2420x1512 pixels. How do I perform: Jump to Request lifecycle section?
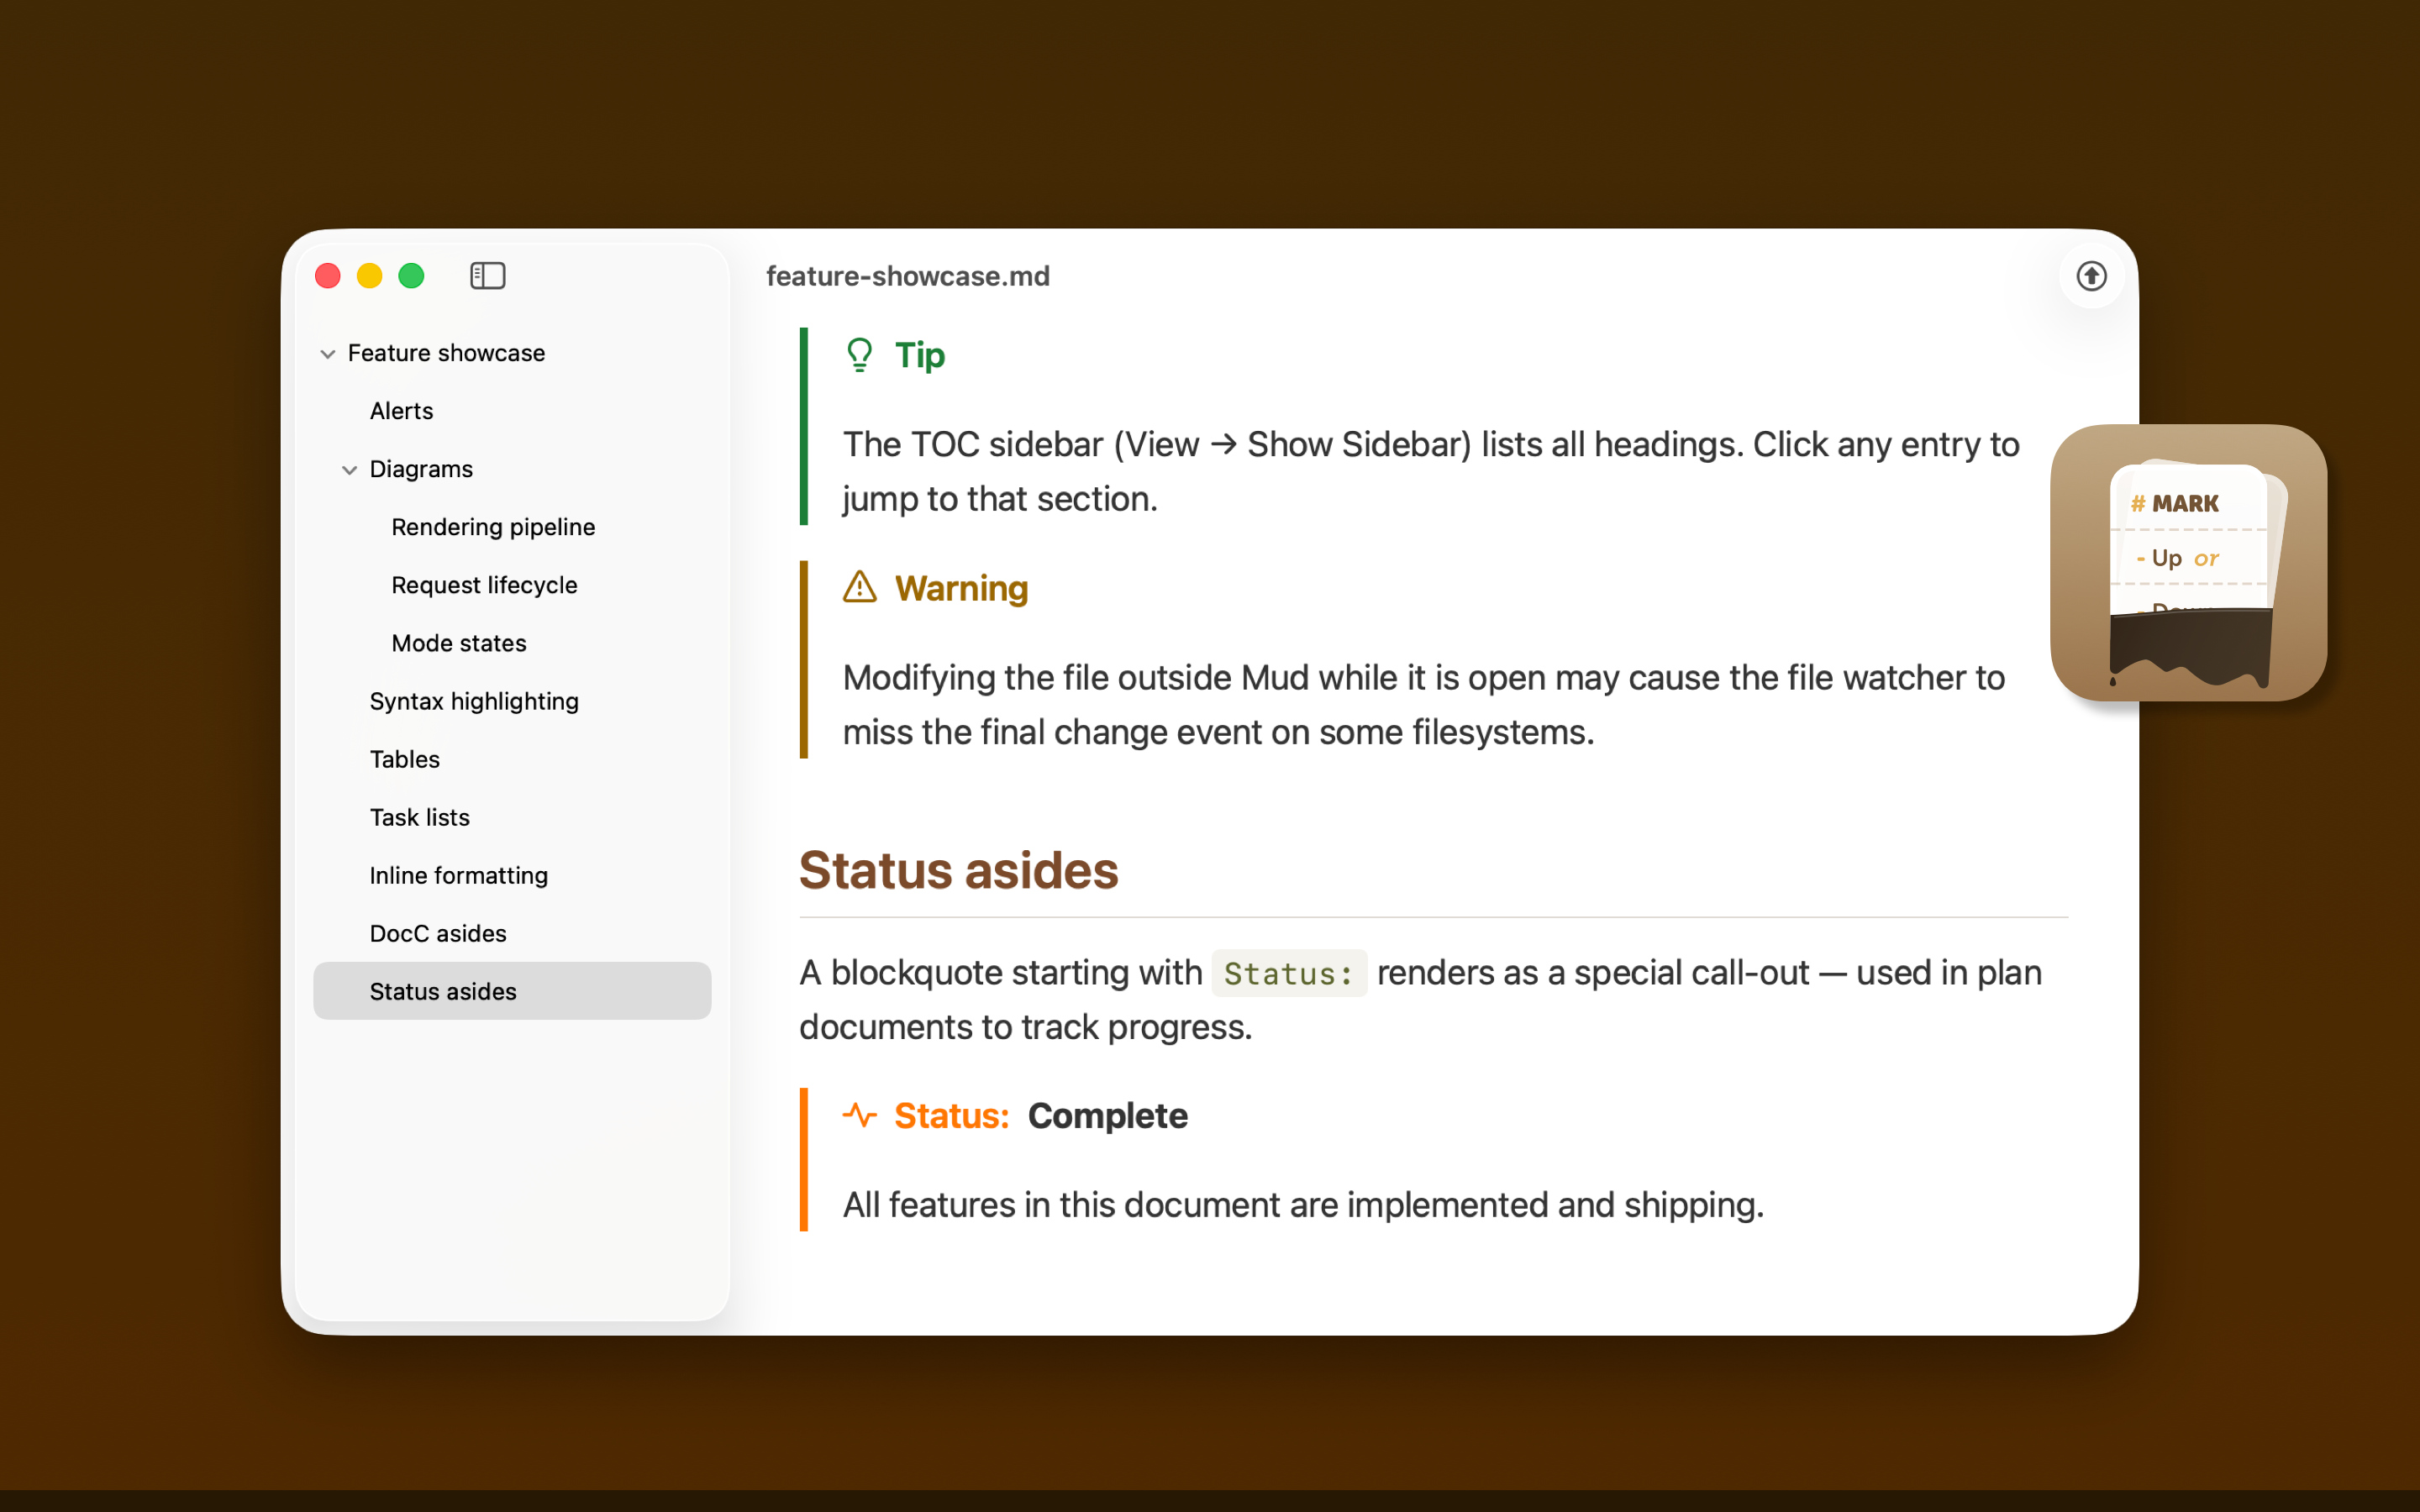tap(484, 584)
